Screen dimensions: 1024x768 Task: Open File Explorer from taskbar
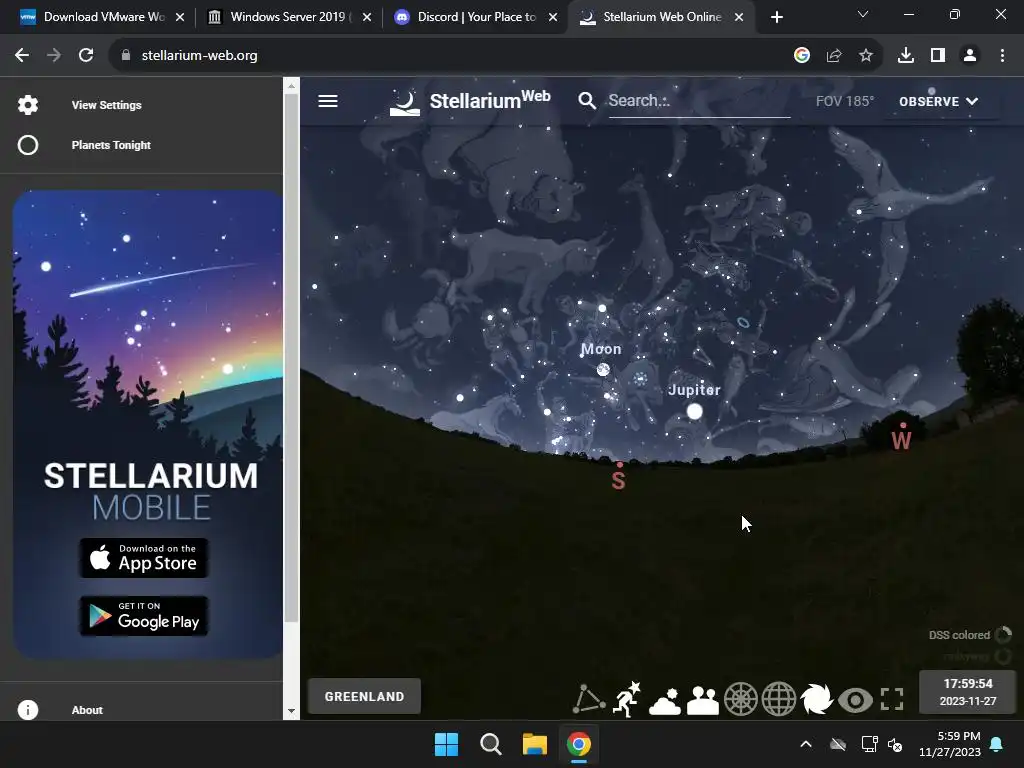[x=534, y=744]
